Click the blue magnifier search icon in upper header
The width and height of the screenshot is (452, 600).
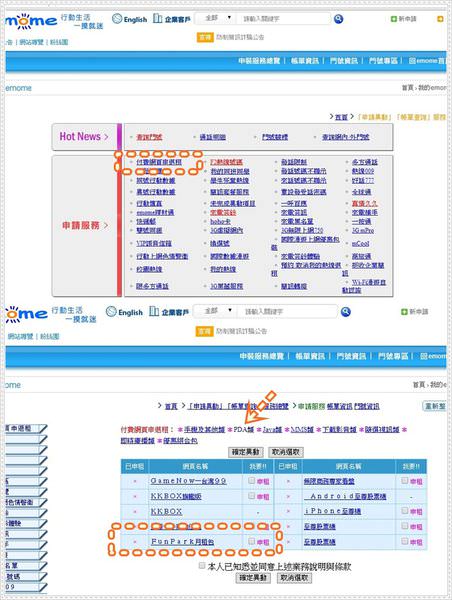(338, 19)
